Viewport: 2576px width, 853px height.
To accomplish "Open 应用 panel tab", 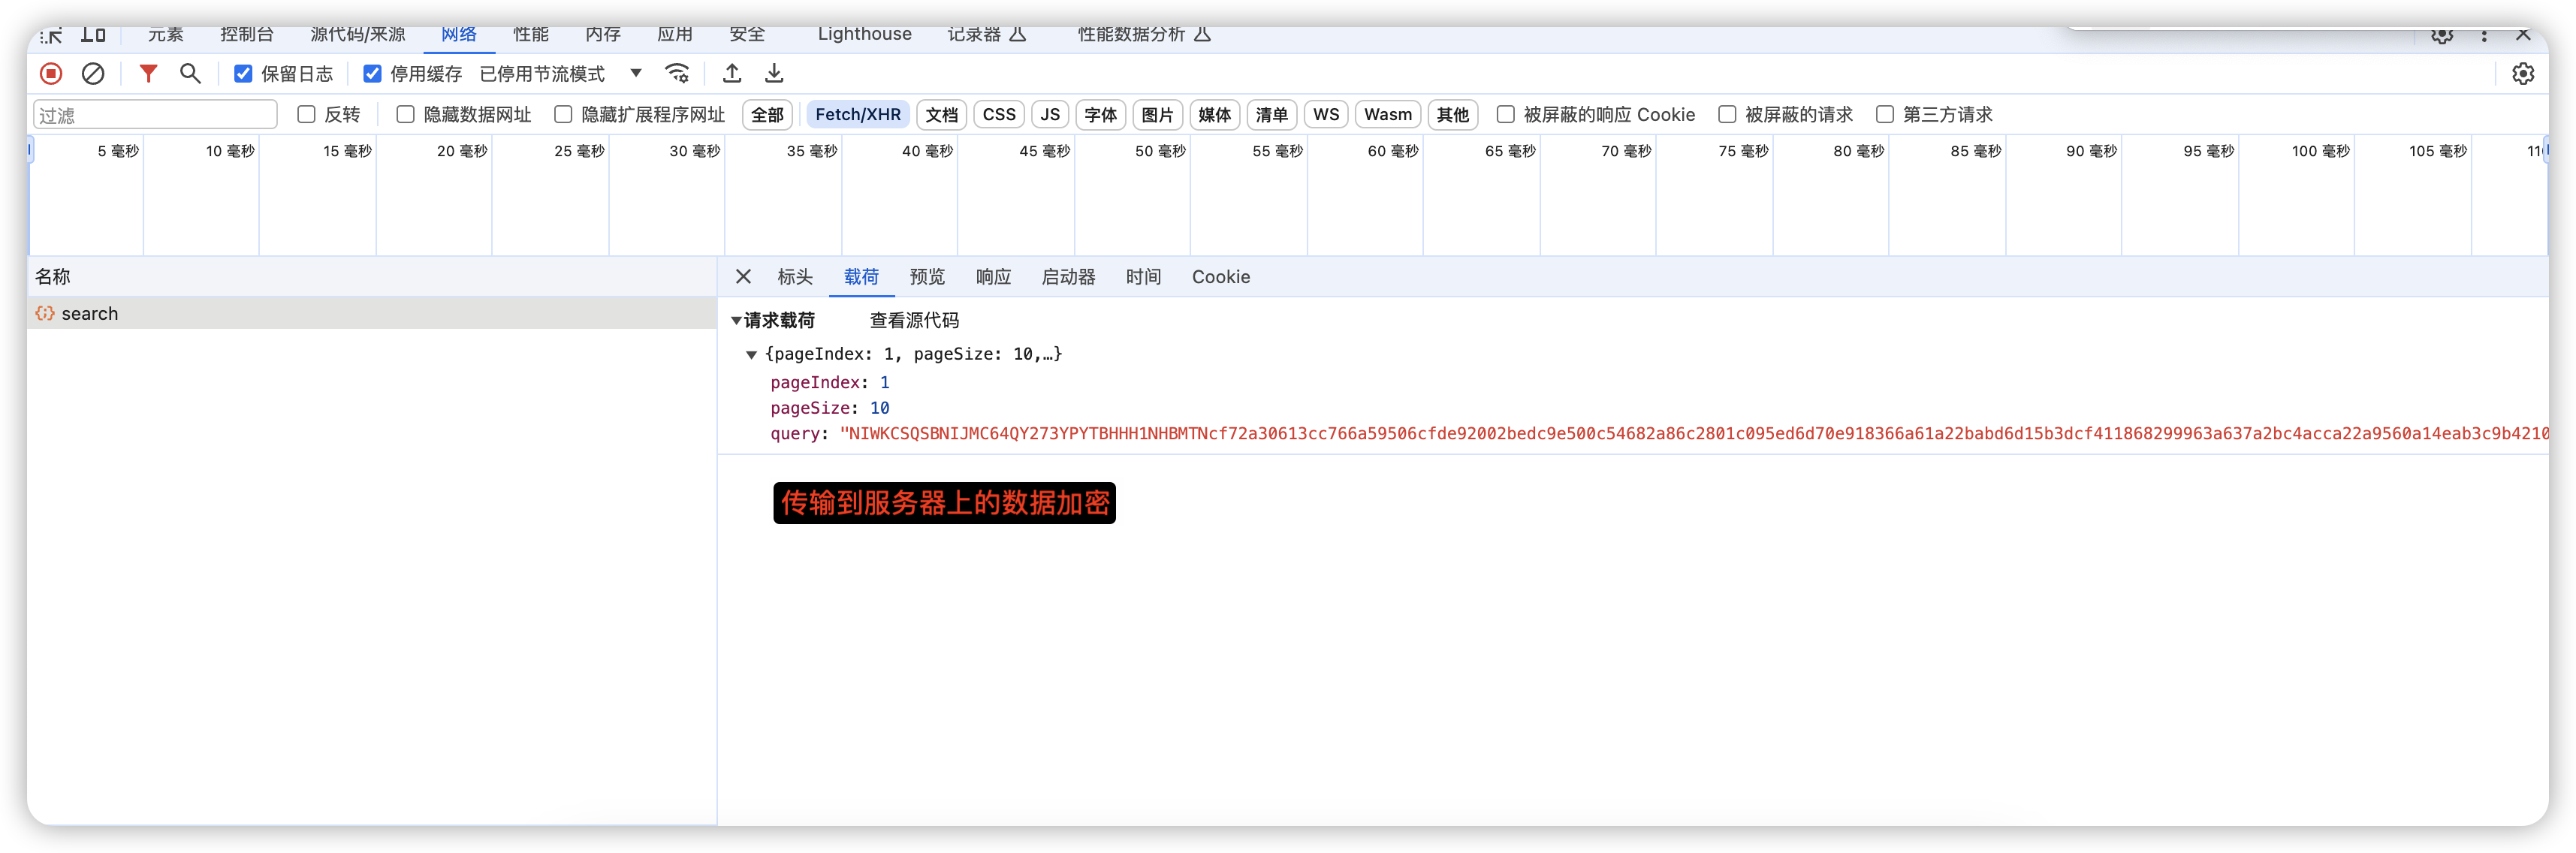I will 675,35.
